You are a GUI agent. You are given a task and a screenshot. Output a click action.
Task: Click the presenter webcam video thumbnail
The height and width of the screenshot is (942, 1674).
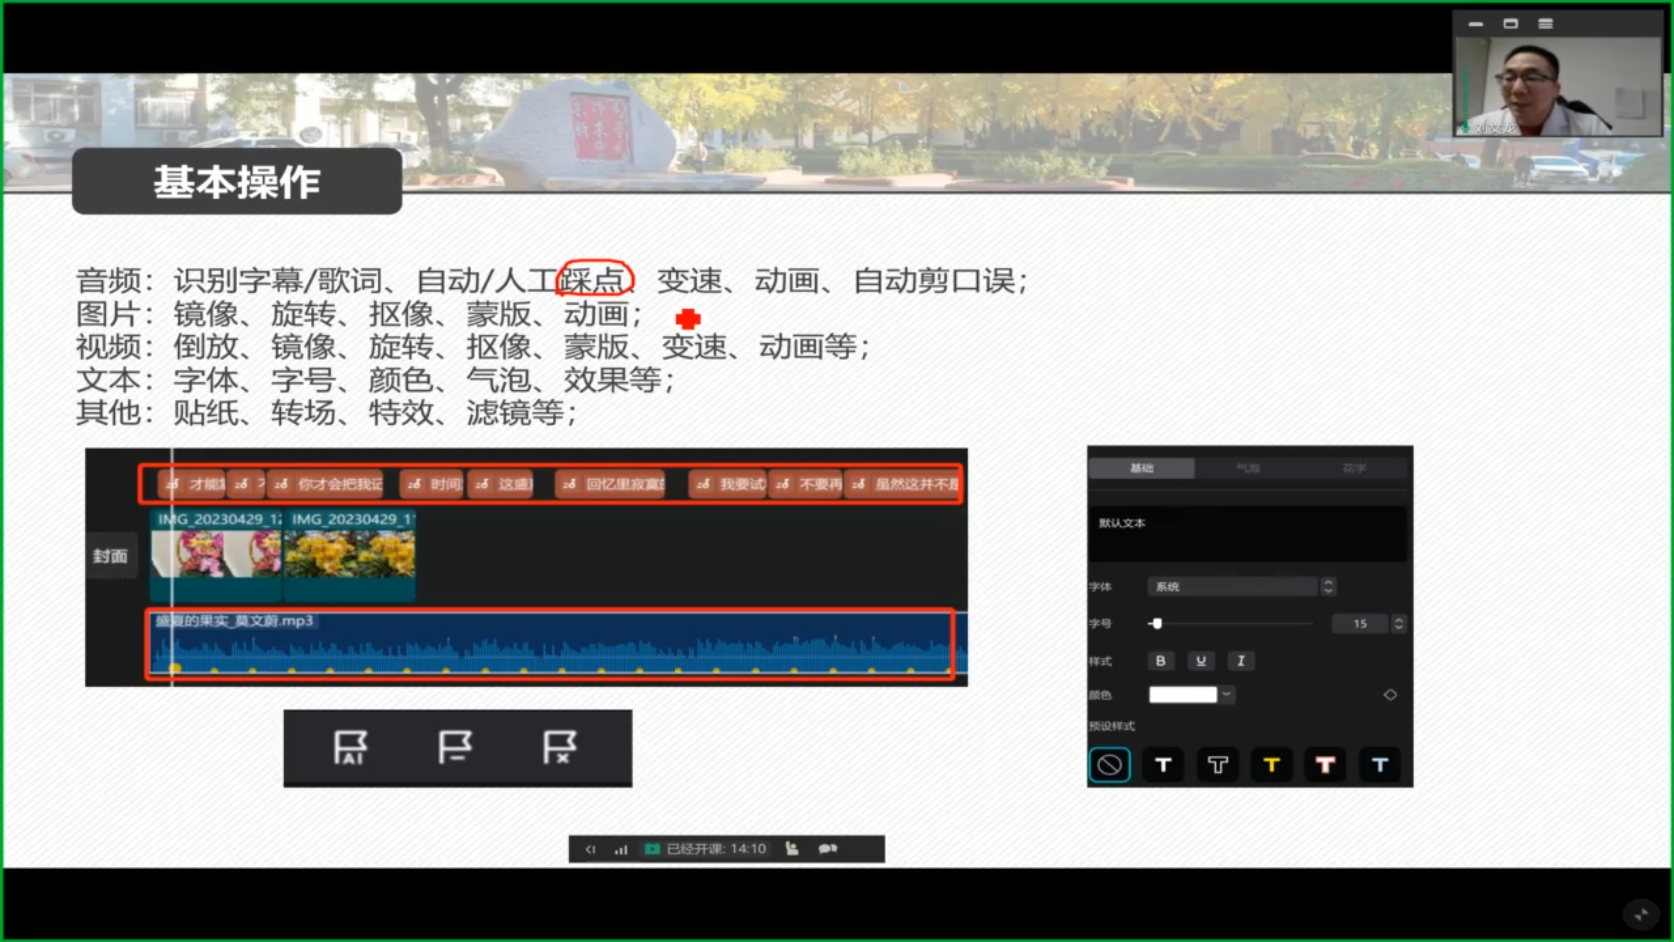click(x=1557, y=87)
